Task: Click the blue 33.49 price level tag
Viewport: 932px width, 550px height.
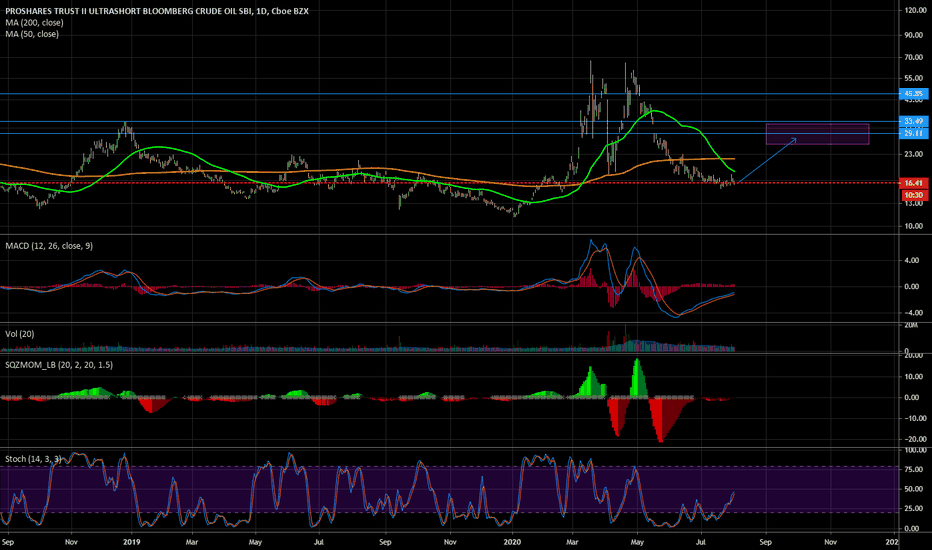Action: coord(914,121)
